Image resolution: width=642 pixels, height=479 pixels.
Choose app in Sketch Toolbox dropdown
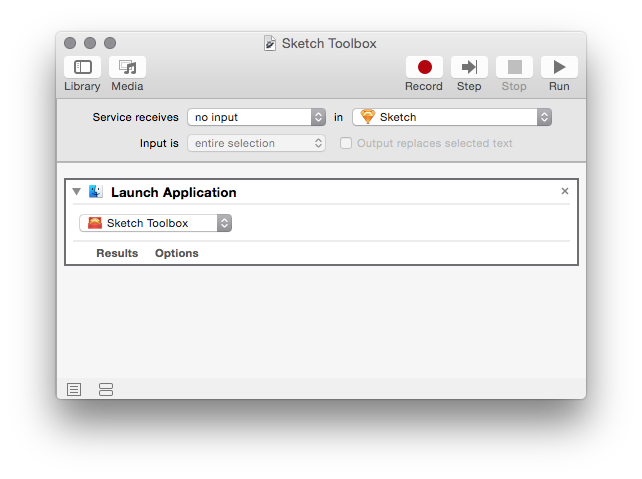(x=156, y=223)
